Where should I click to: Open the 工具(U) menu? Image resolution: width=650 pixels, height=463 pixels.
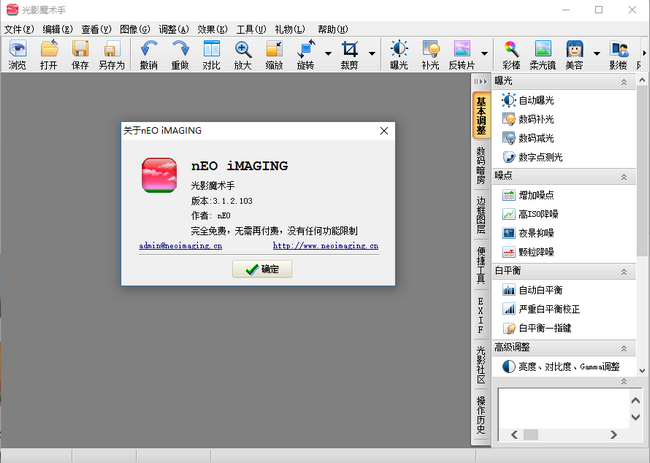(x=251, y=29)
